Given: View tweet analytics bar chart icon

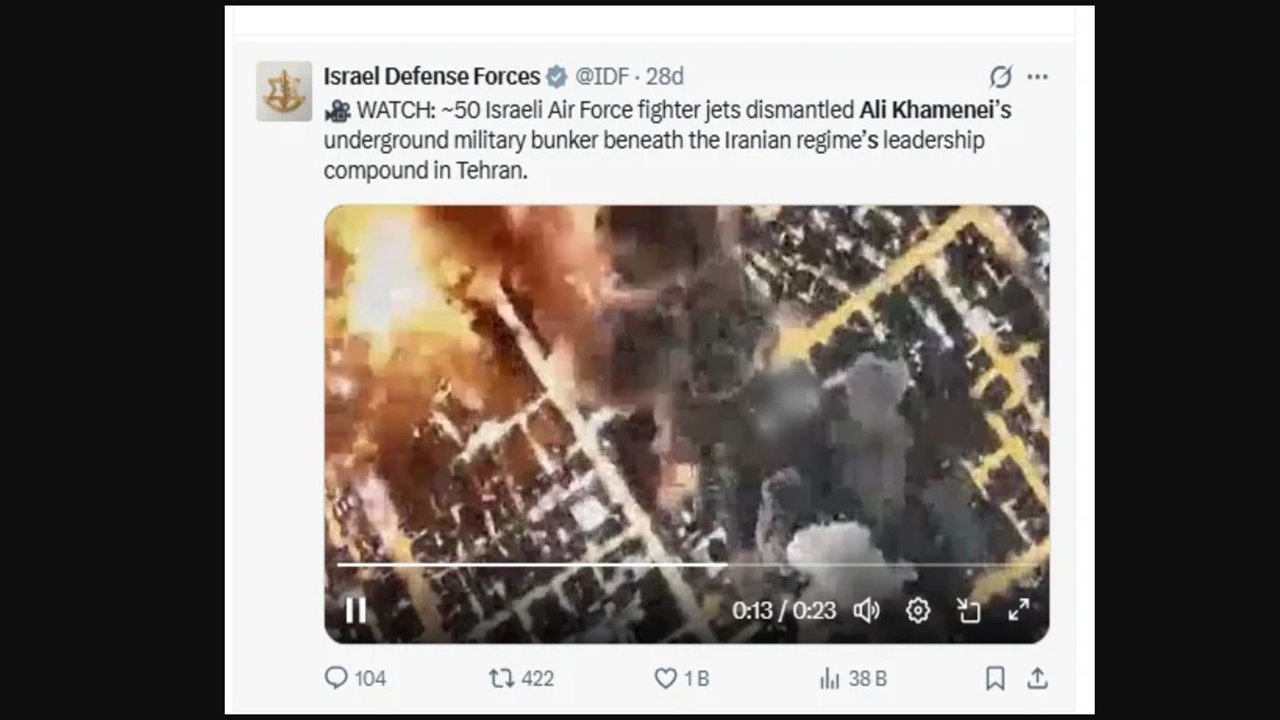Looking at the screenshot, I should point(829,678).
